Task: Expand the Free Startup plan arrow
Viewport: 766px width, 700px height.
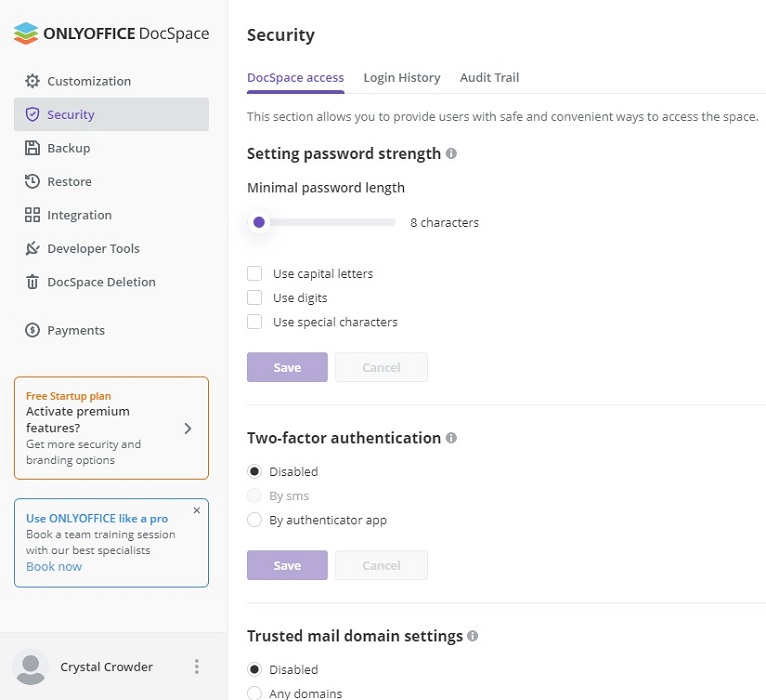Action: pyautogui.click(x=188, y=428)
